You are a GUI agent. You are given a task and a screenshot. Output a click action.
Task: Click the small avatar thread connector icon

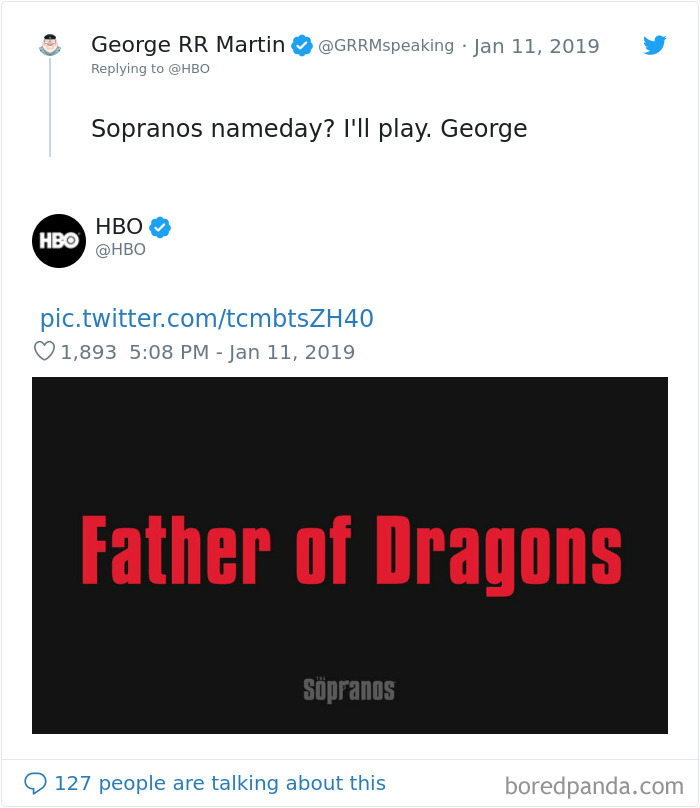point(49,45)
